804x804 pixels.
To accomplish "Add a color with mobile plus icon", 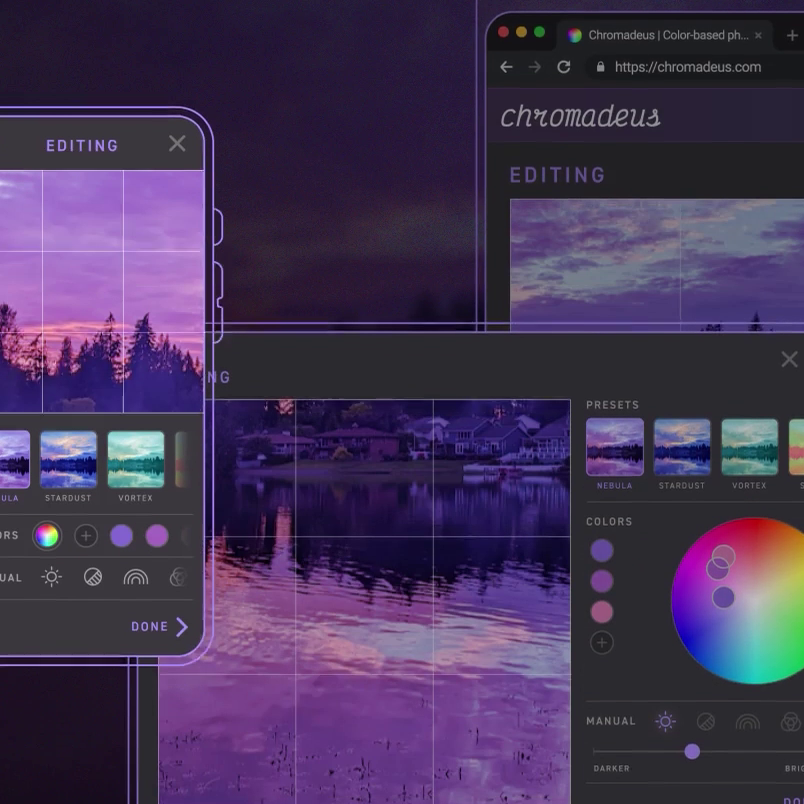I will pos(86,535).
